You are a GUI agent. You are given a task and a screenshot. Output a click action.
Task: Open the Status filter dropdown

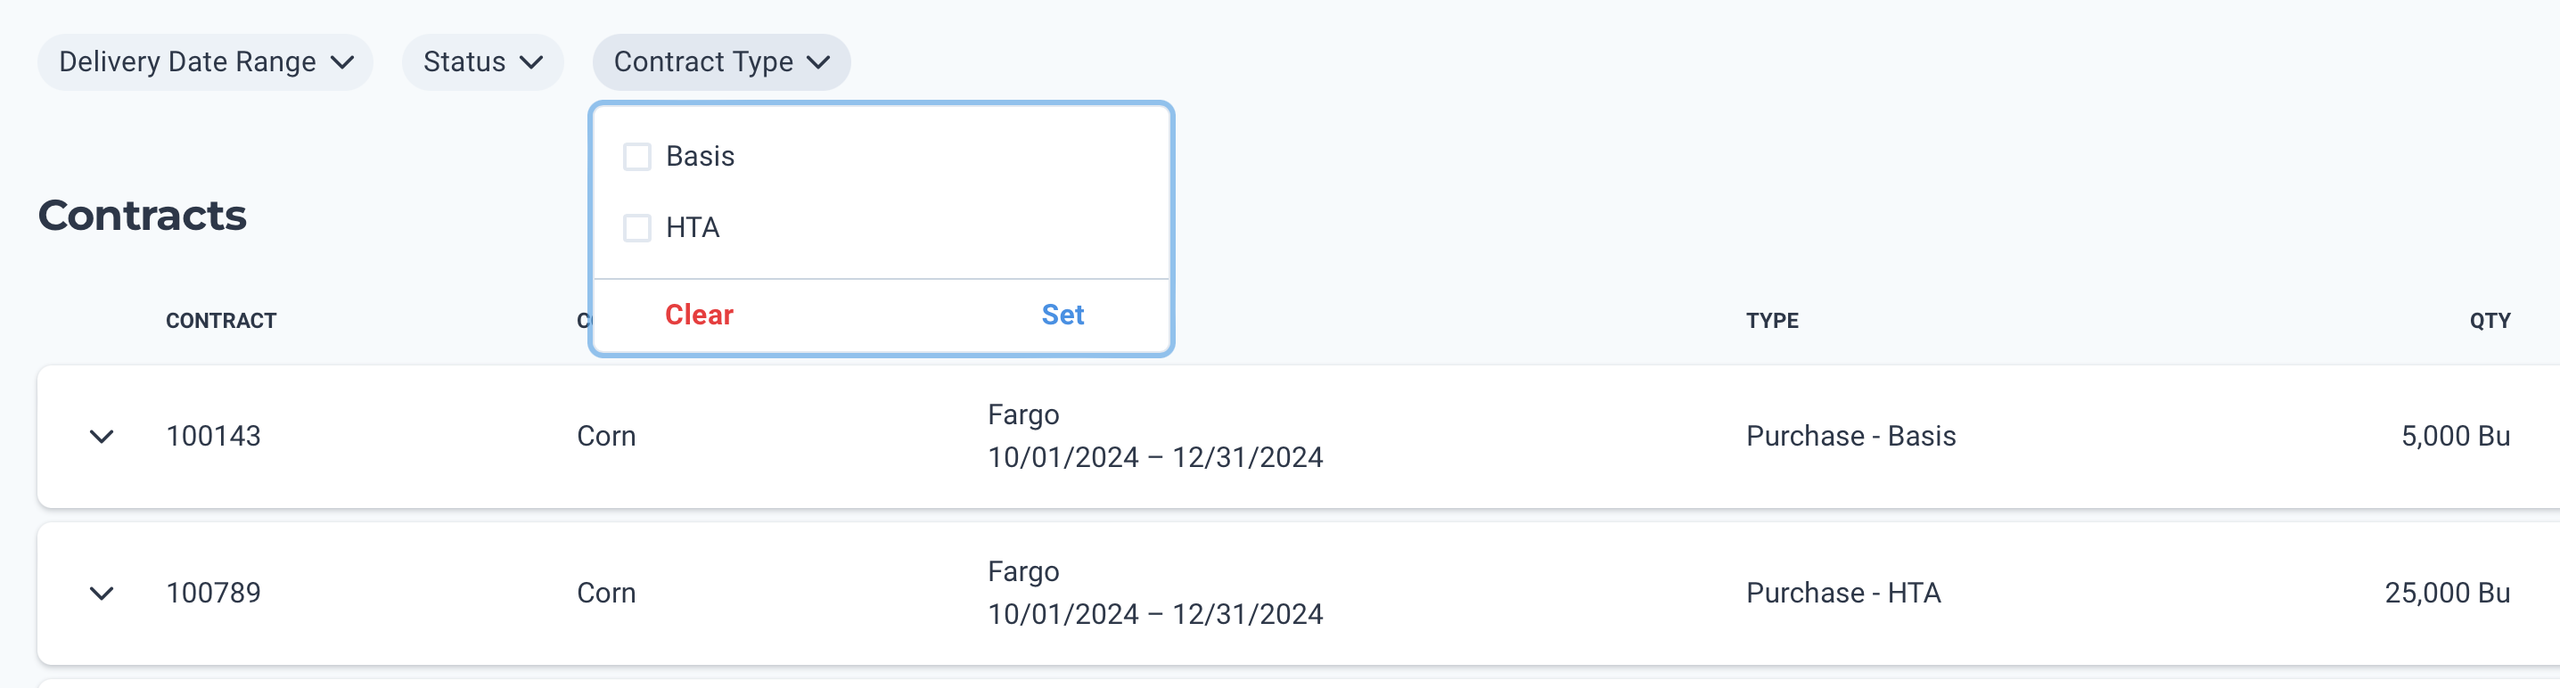point(482,62)
